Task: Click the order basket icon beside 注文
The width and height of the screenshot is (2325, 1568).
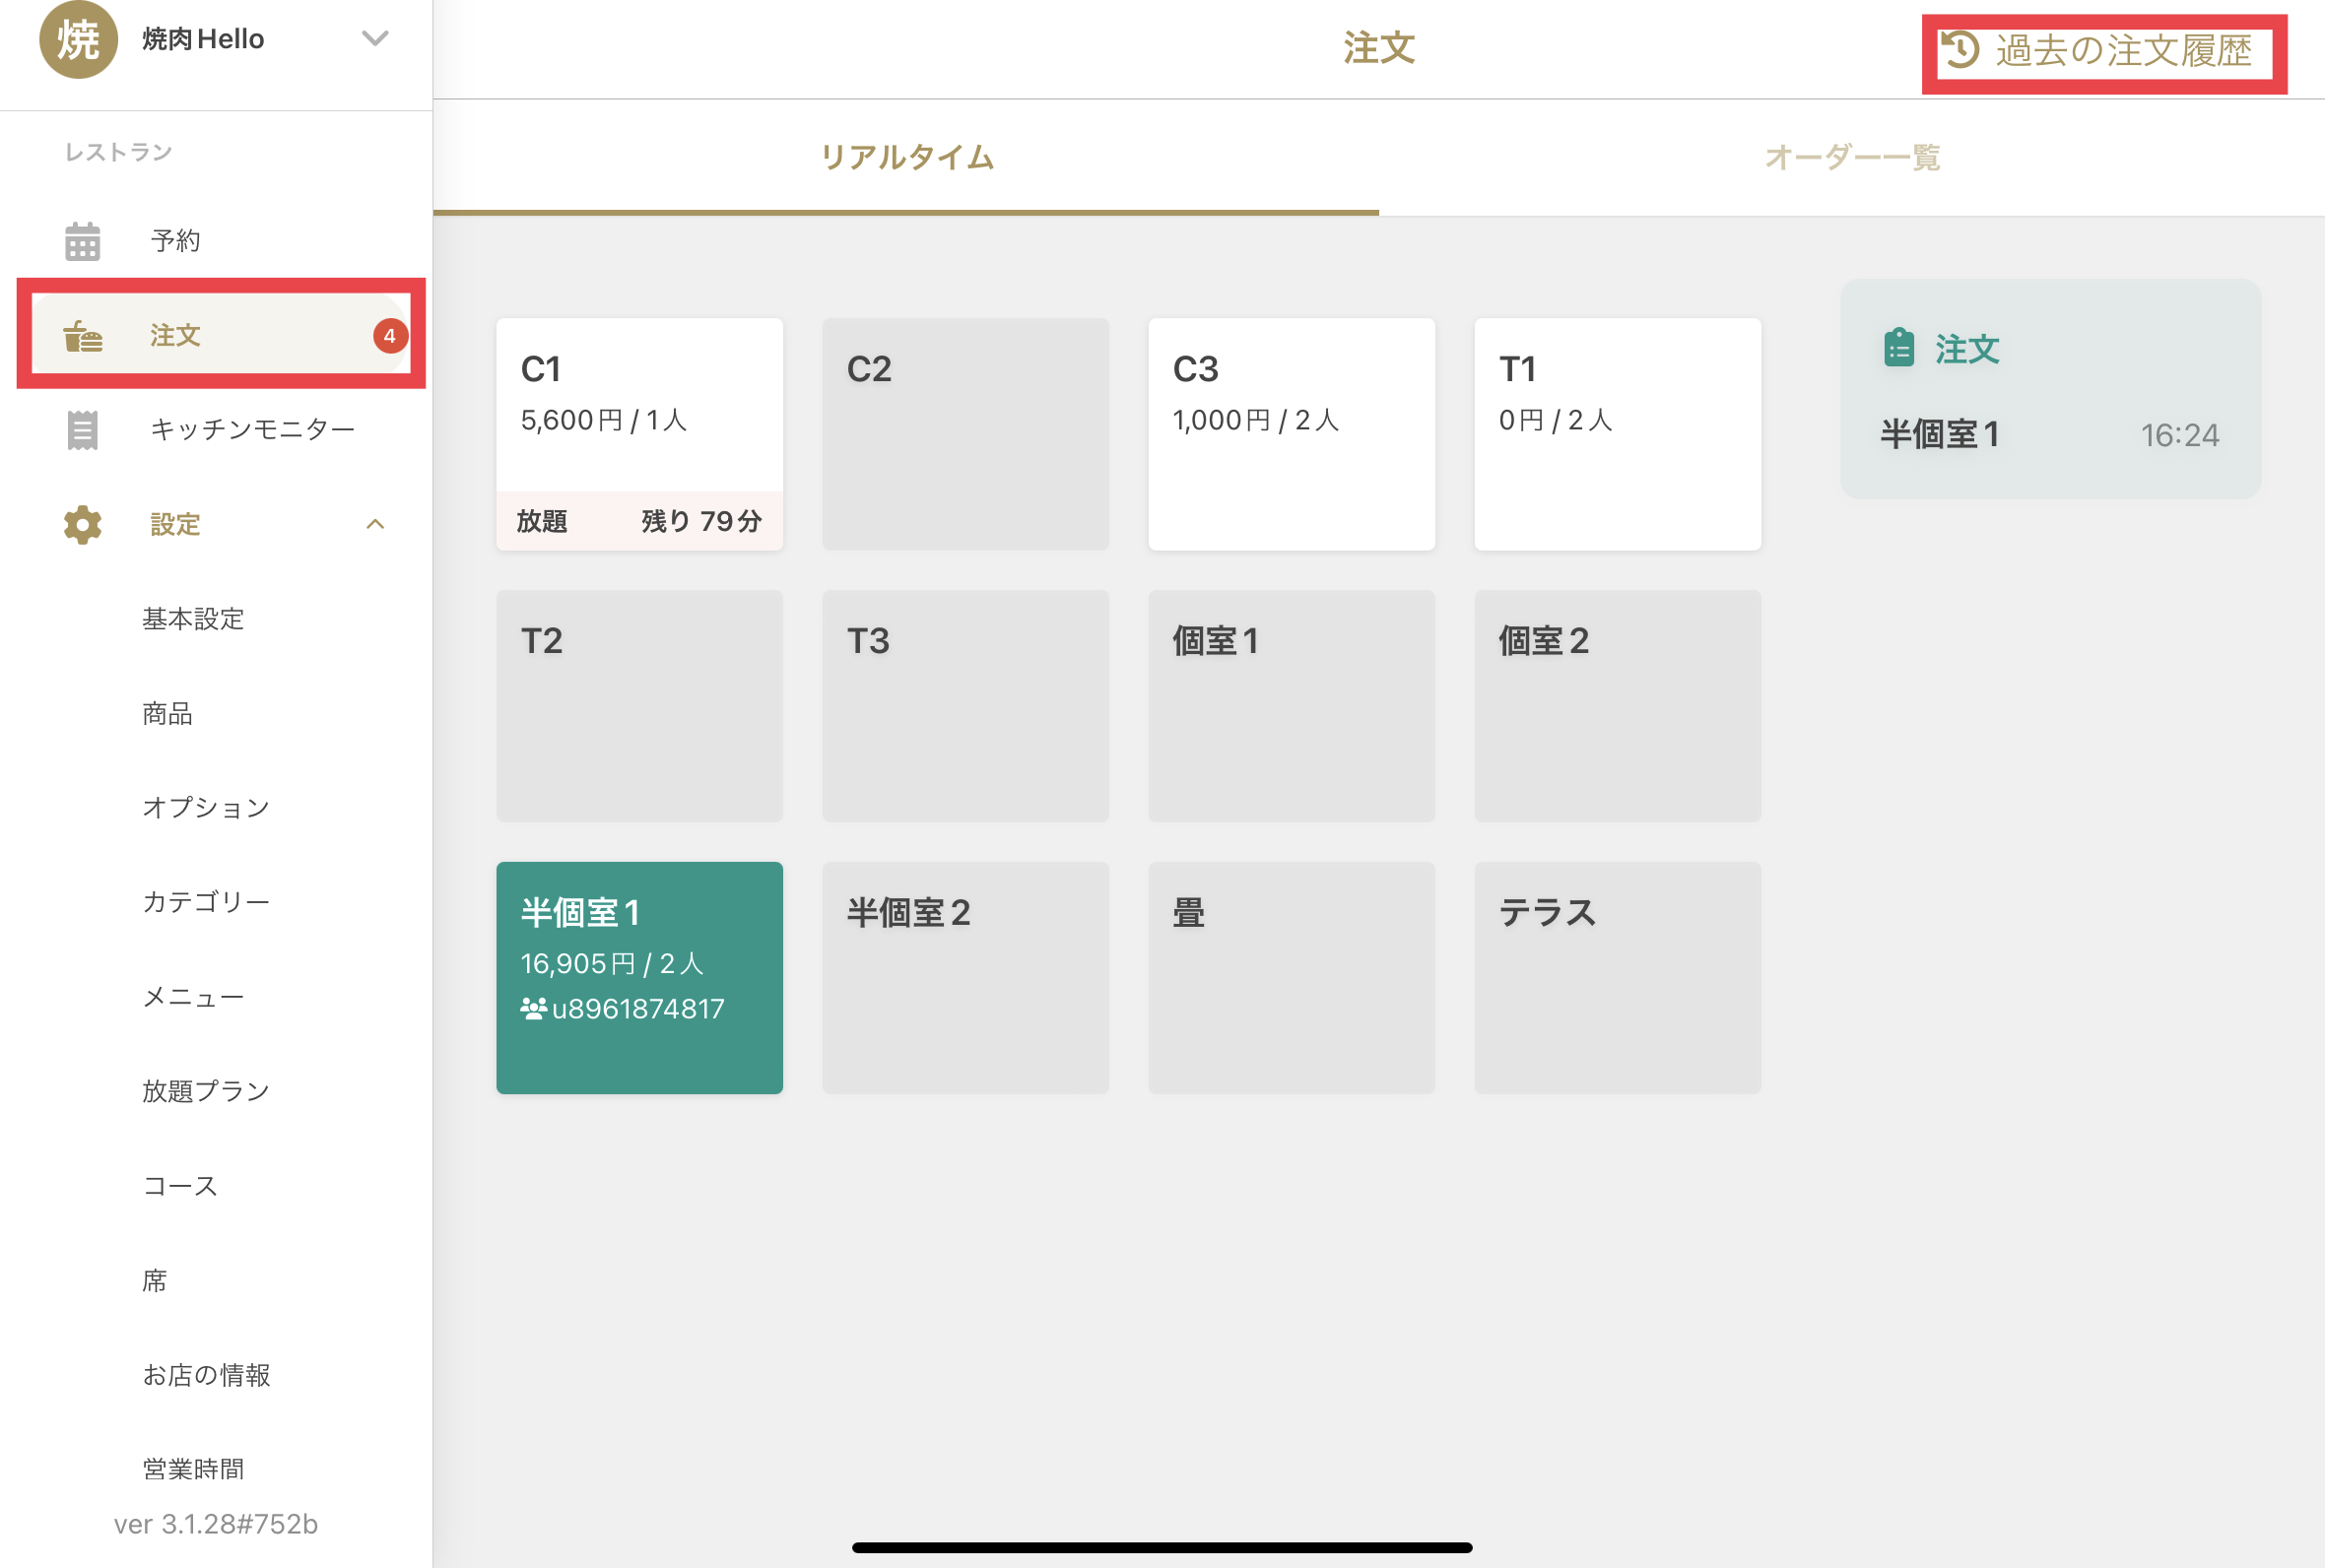Action: [83, 336]
